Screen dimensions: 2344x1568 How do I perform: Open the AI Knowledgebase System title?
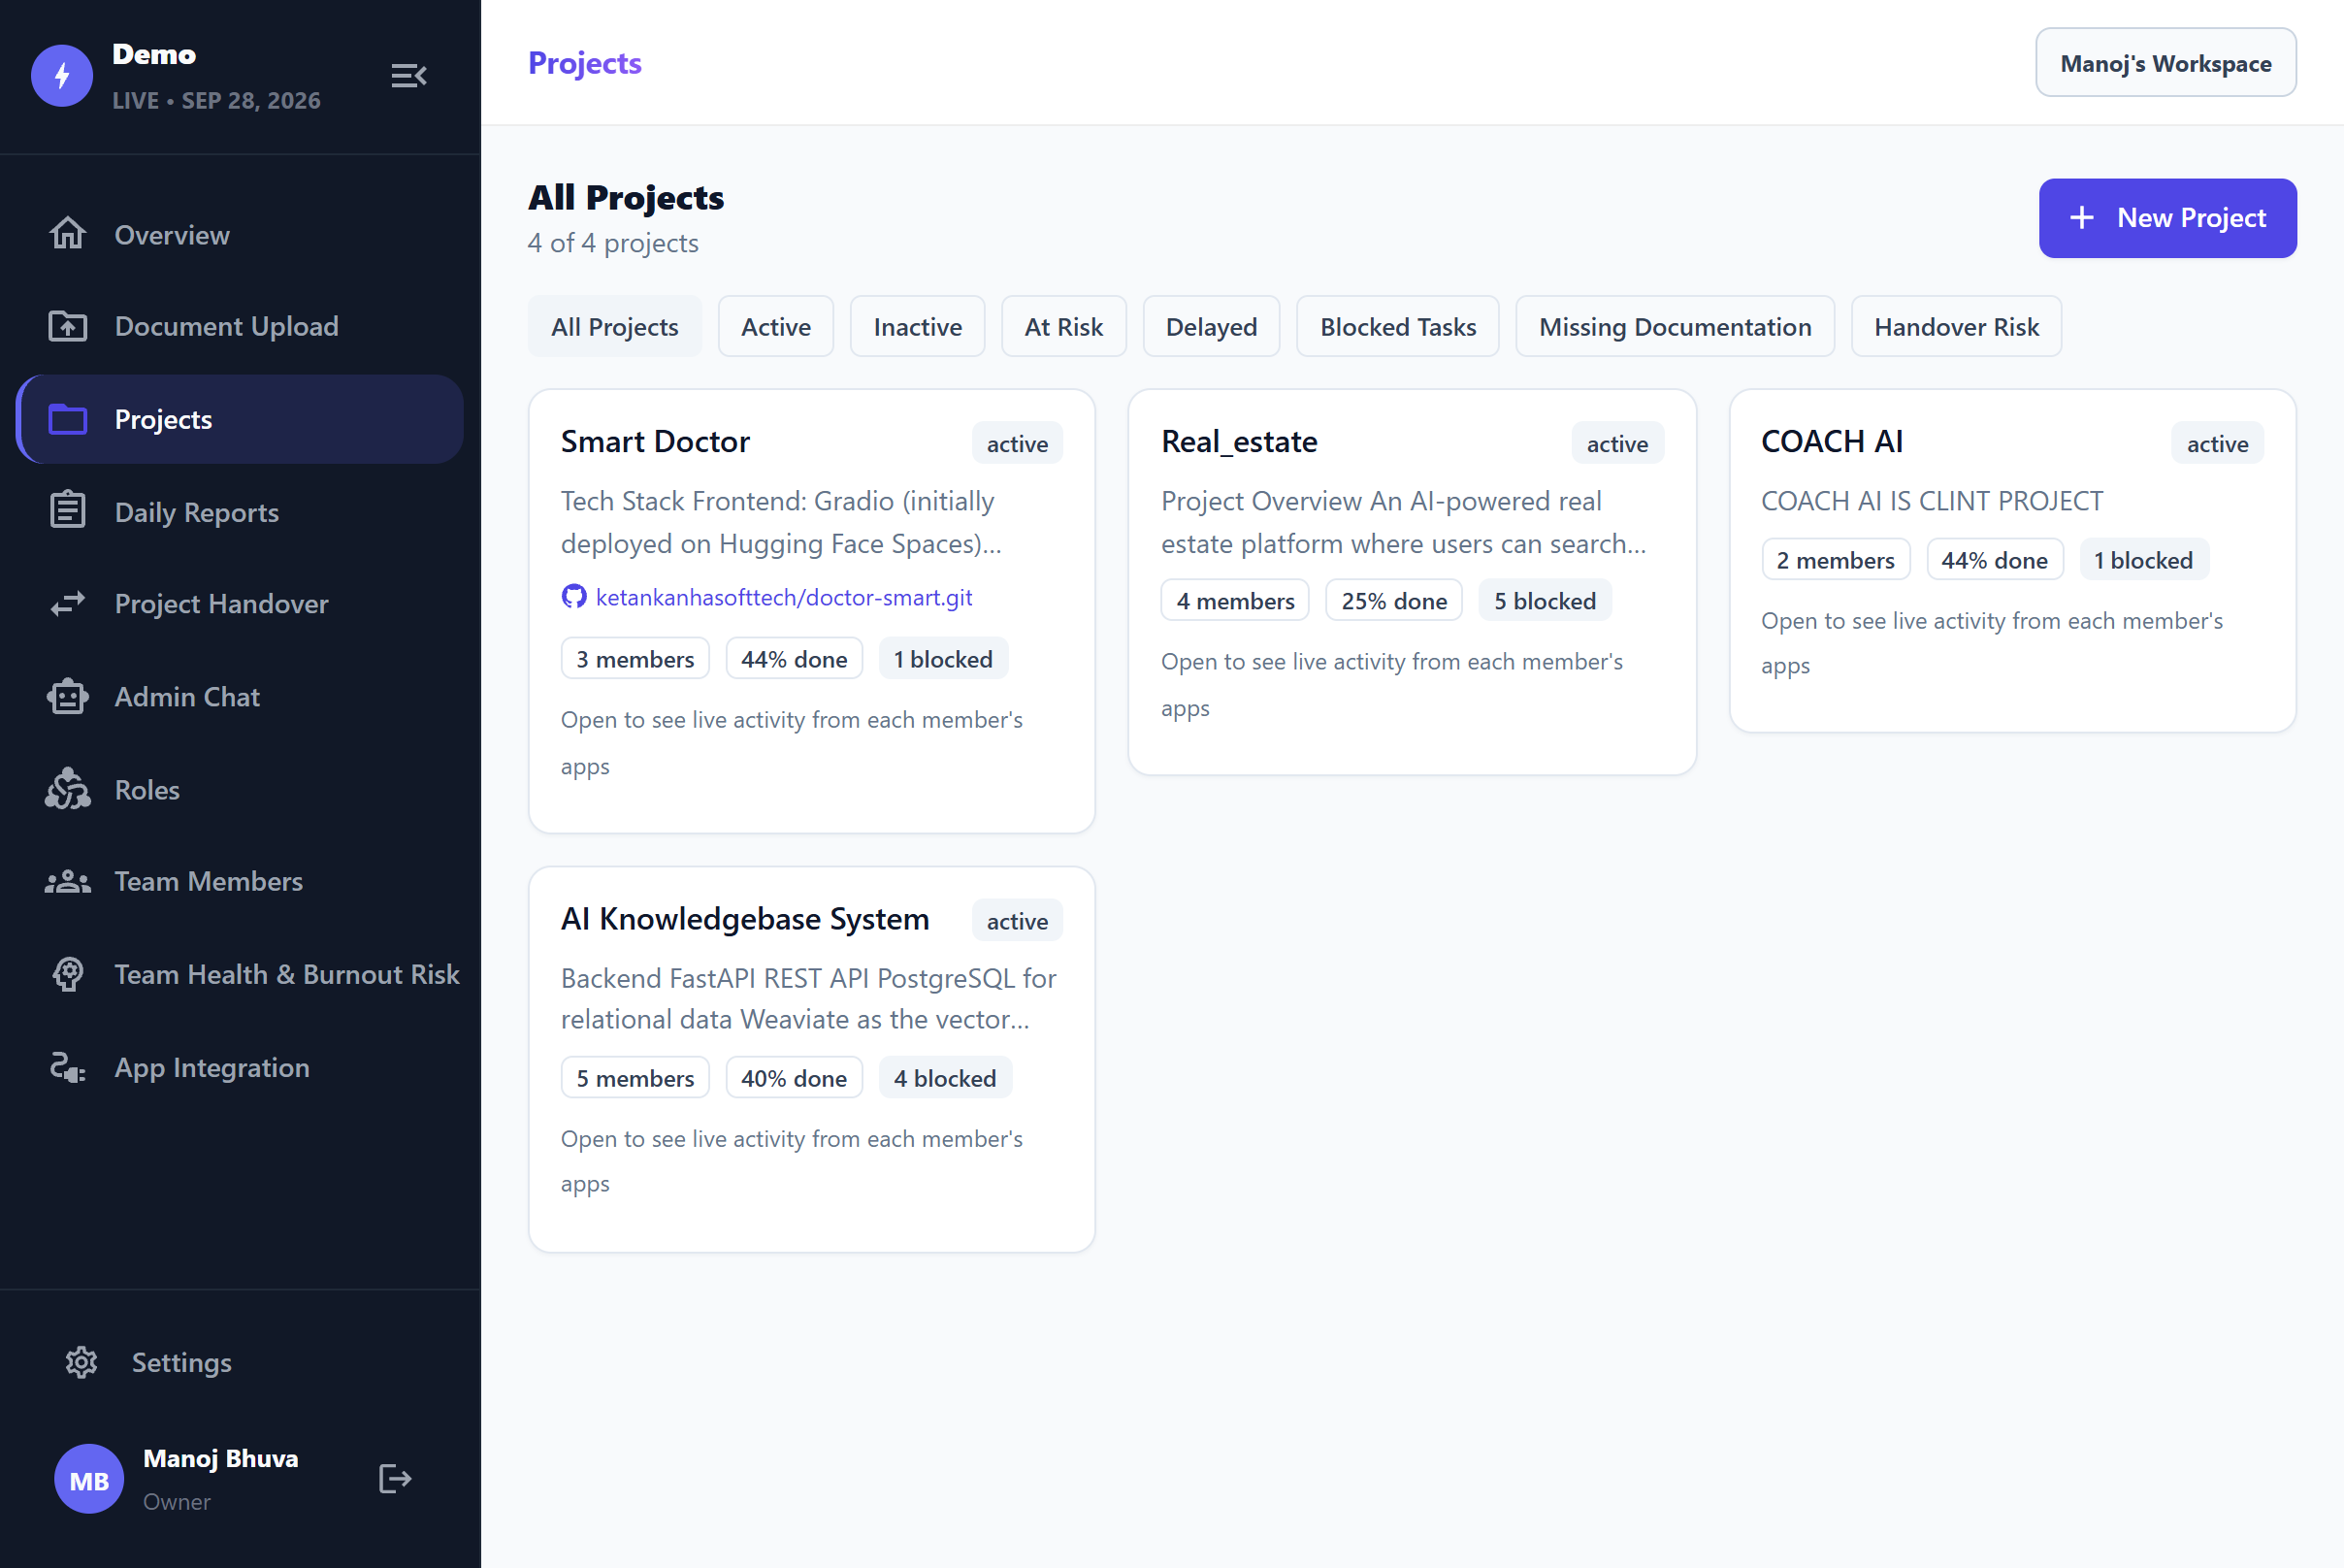coord(745,918)
